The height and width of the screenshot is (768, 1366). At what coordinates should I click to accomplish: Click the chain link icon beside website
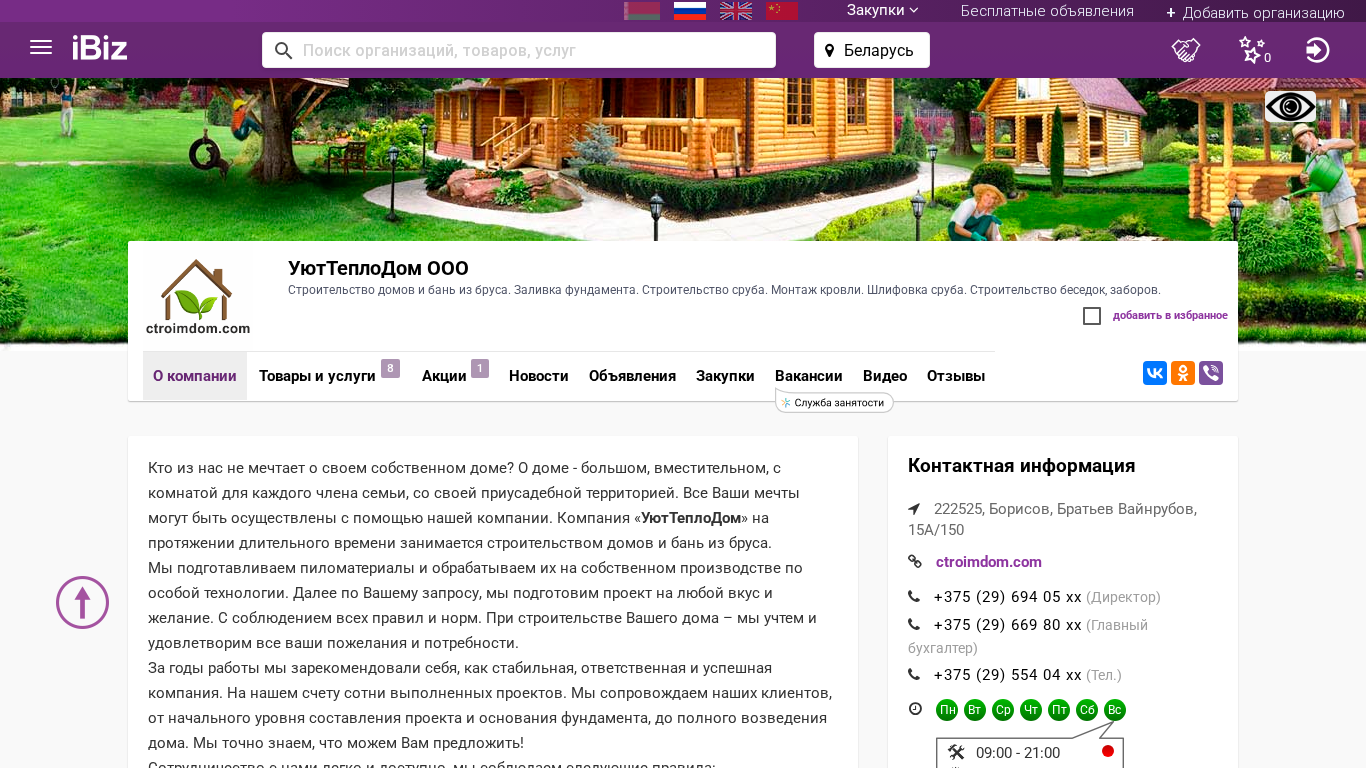915,562
